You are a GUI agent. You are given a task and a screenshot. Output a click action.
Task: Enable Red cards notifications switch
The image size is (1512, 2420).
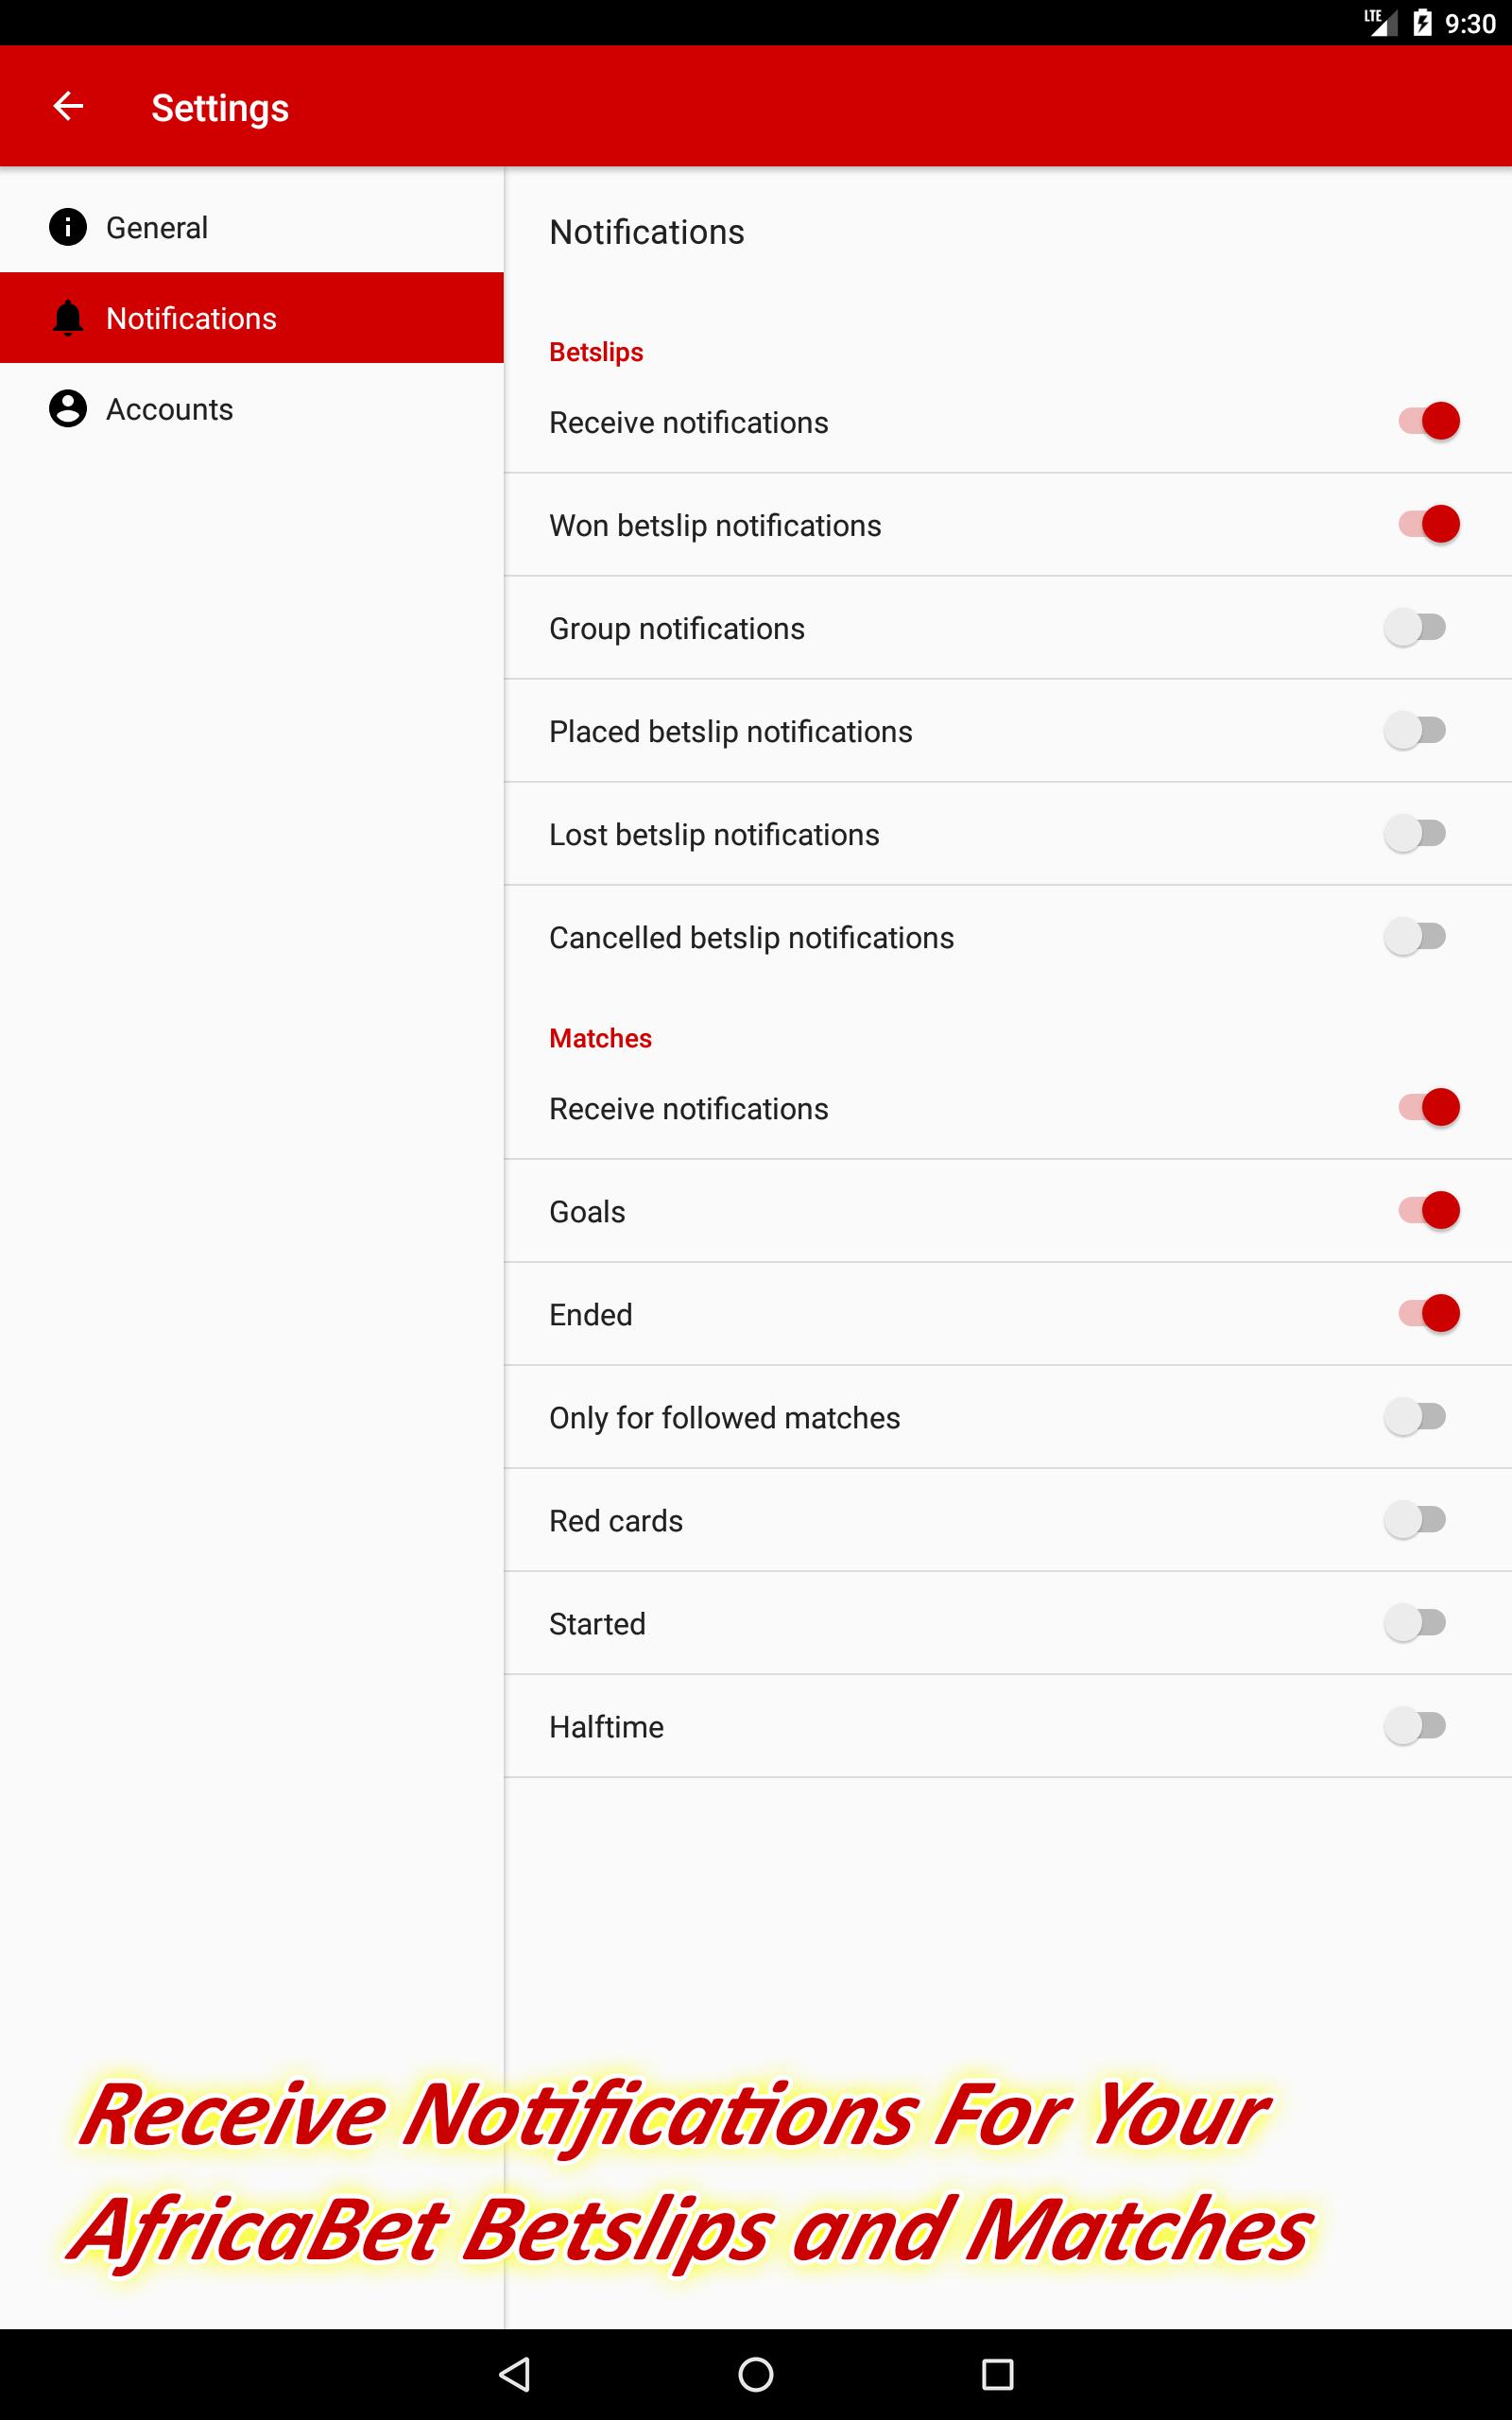tap(1415, 1520)
